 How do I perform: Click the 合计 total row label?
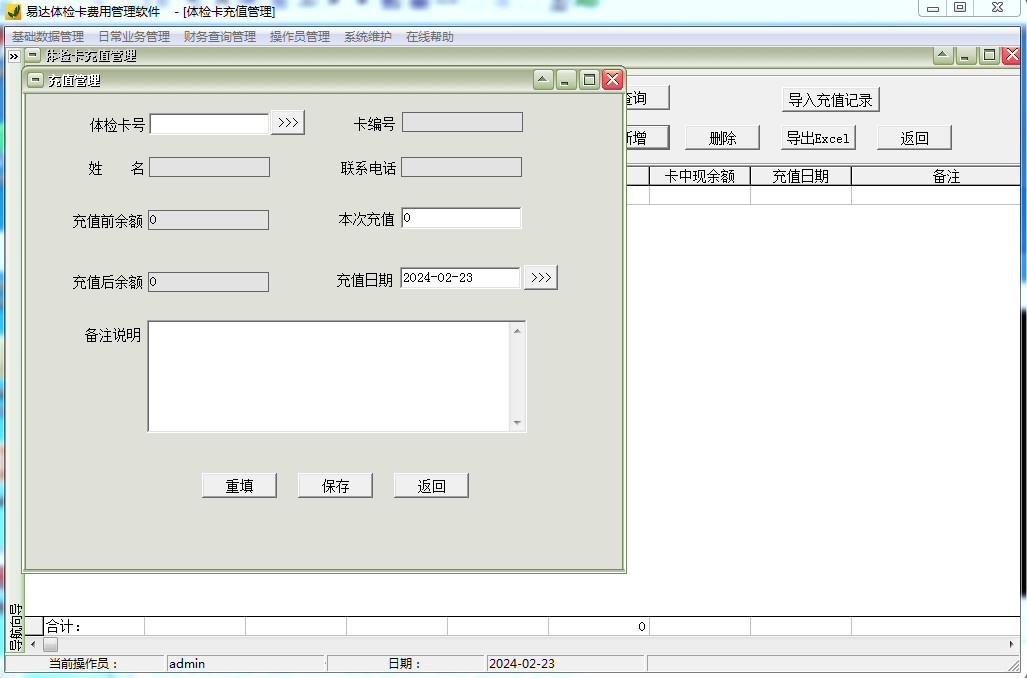[x=64, y=627]
